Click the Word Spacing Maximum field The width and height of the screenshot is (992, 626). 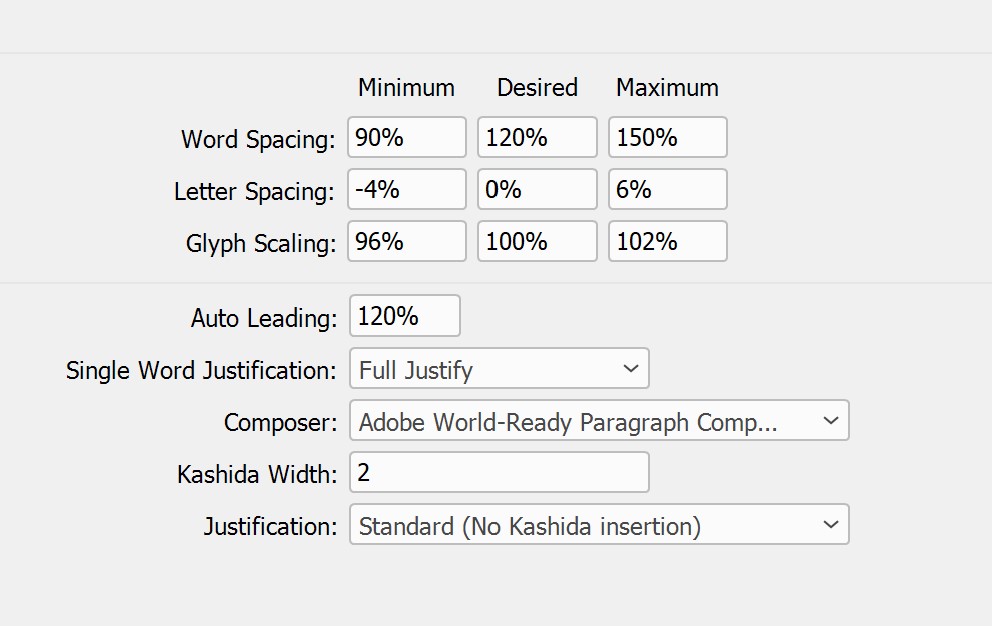point(667,138)
